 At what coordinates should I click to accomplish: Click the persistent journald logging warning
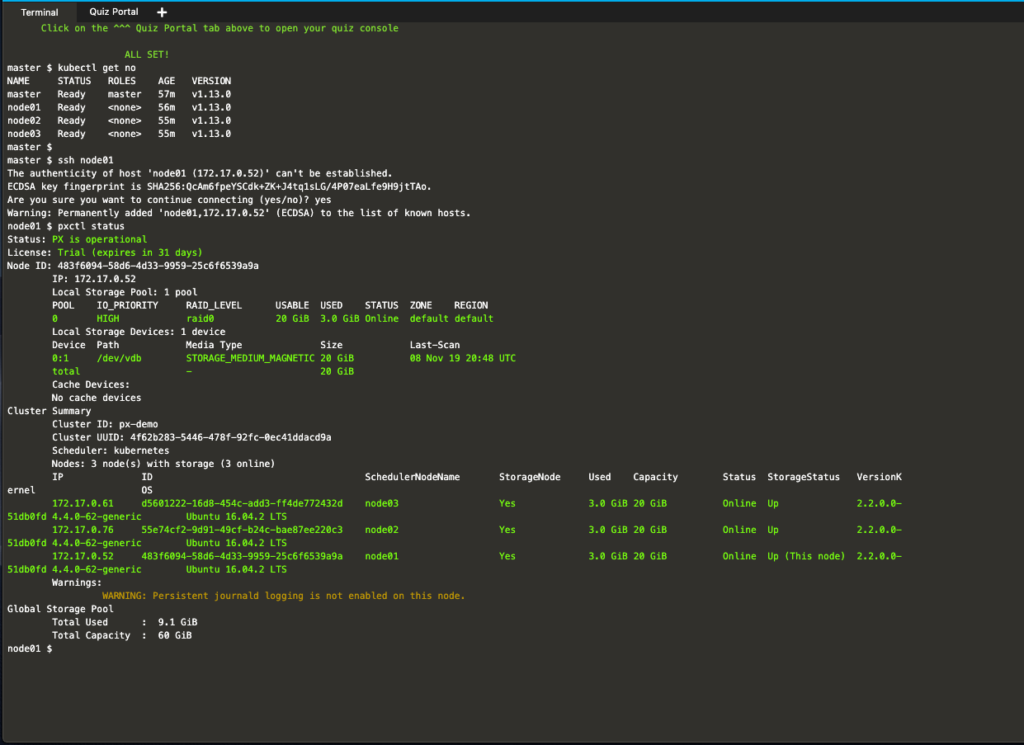click(x=283, y=595)
